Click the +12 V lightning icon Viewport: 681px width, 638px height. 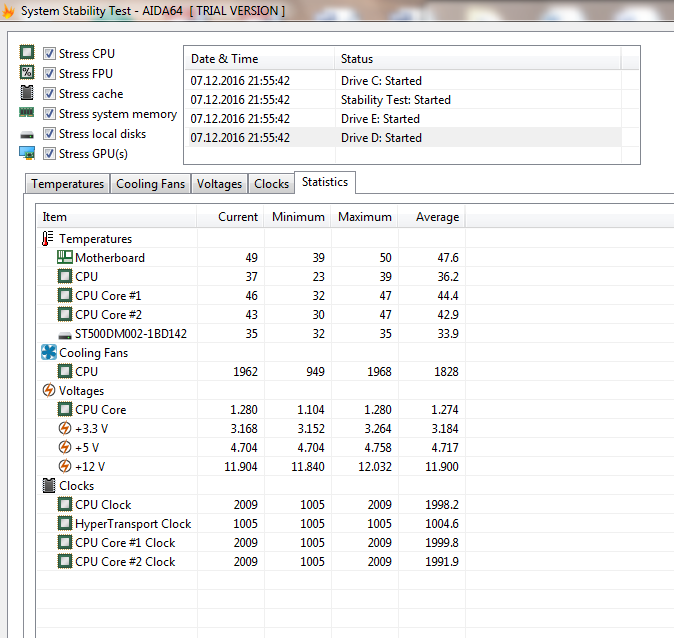65,466
